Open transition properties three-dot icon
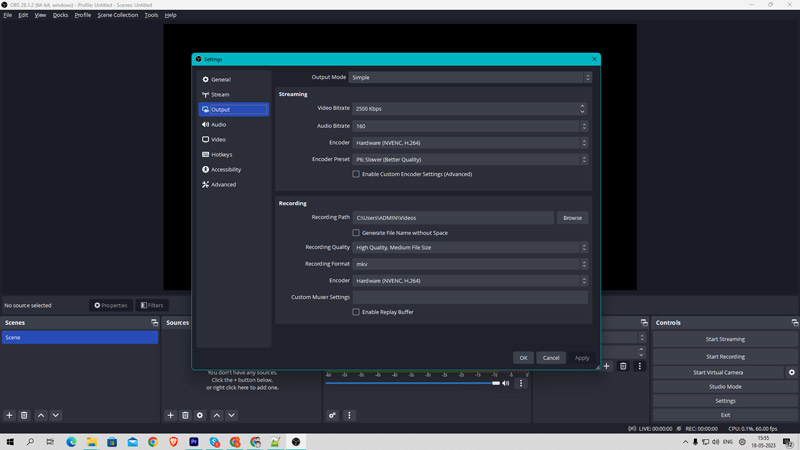Image resolution: width=800 pixels, height=450 pixels. pos(639,366)
